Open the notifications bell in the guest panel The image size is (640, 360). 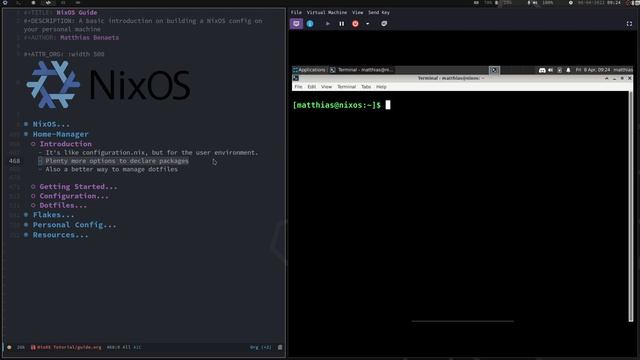[x=568, y=70]
